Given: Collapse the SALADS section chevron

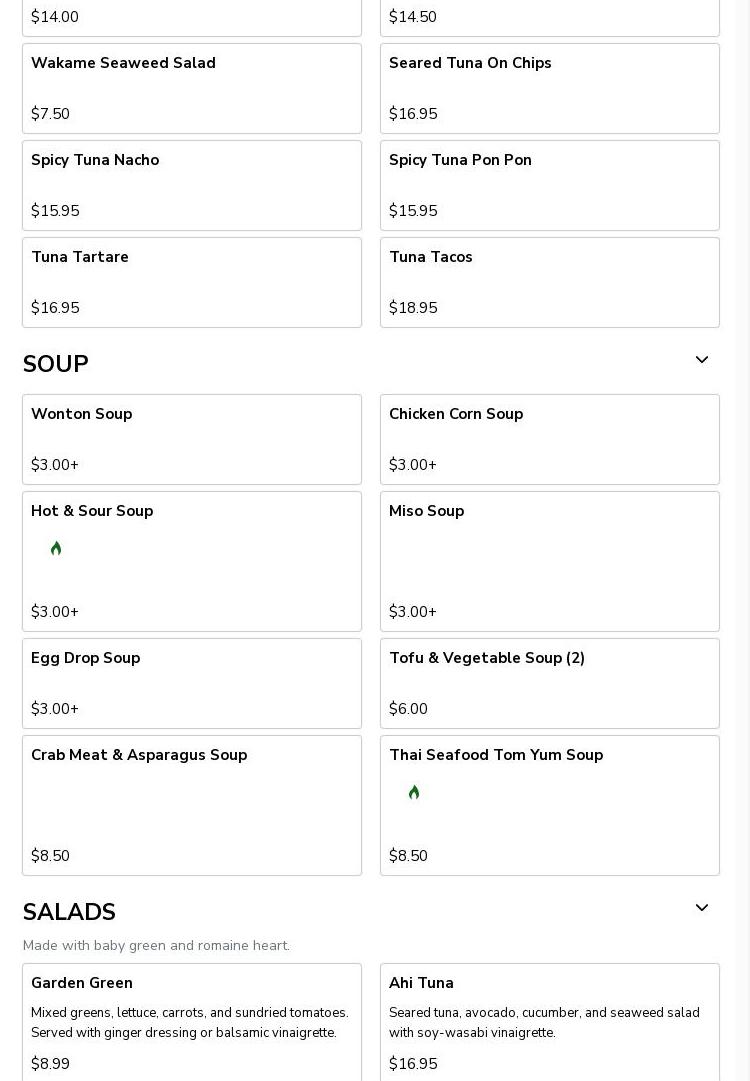Looking at the screenshot, I should (702, 908).
